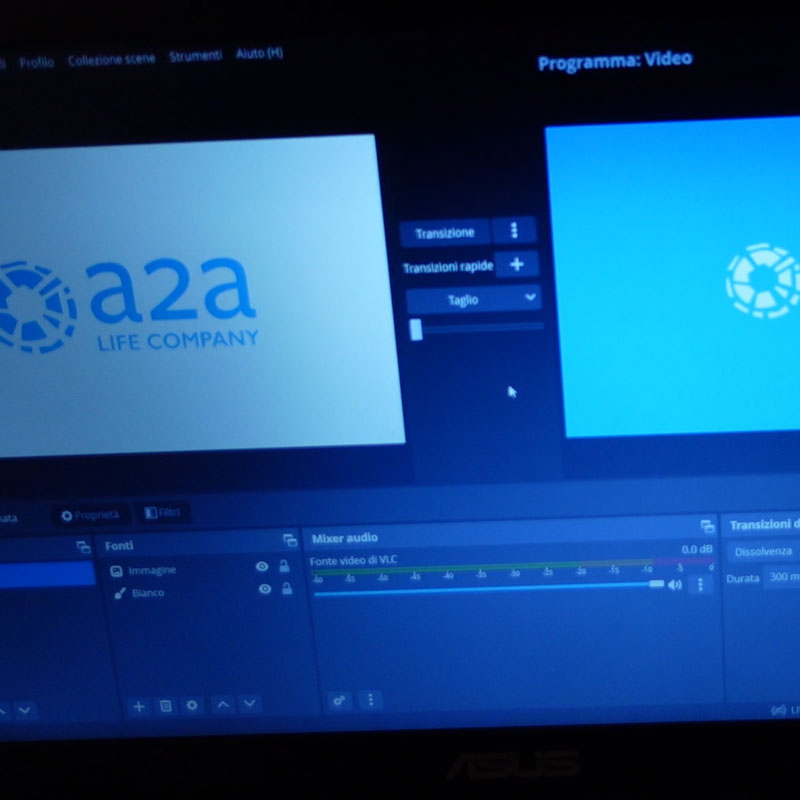The image size is (800, 800).
Task: Click the Mixer audio panel title
Action: (344, 538)
